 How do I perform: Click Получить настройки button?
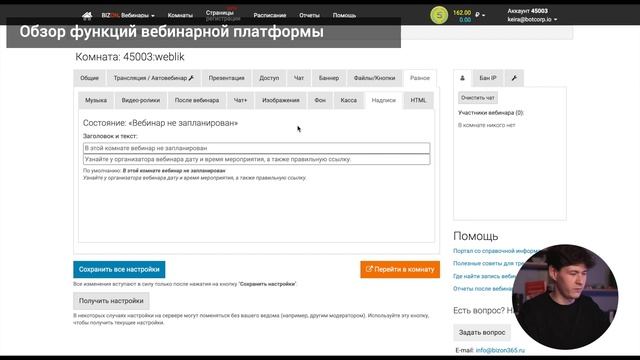111,301
